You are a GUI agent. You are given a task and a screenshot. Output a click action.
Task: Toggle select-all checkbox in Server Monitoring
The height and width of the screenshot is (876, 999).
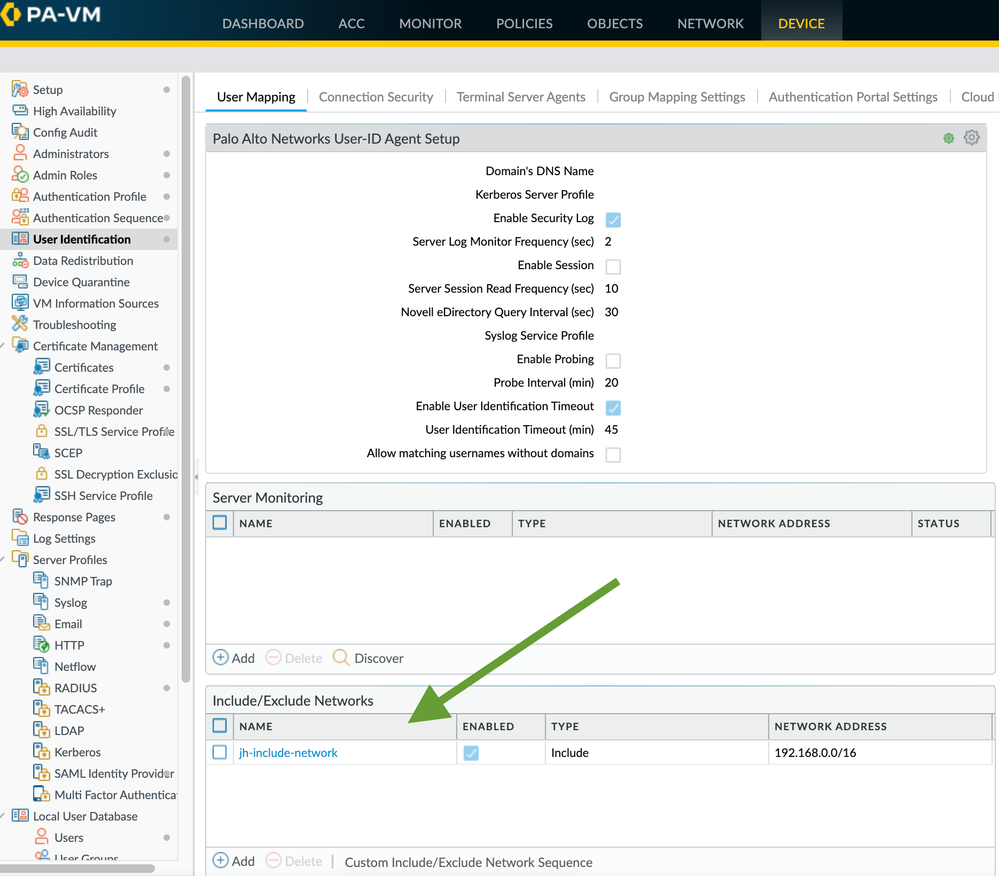coord(220,522)
